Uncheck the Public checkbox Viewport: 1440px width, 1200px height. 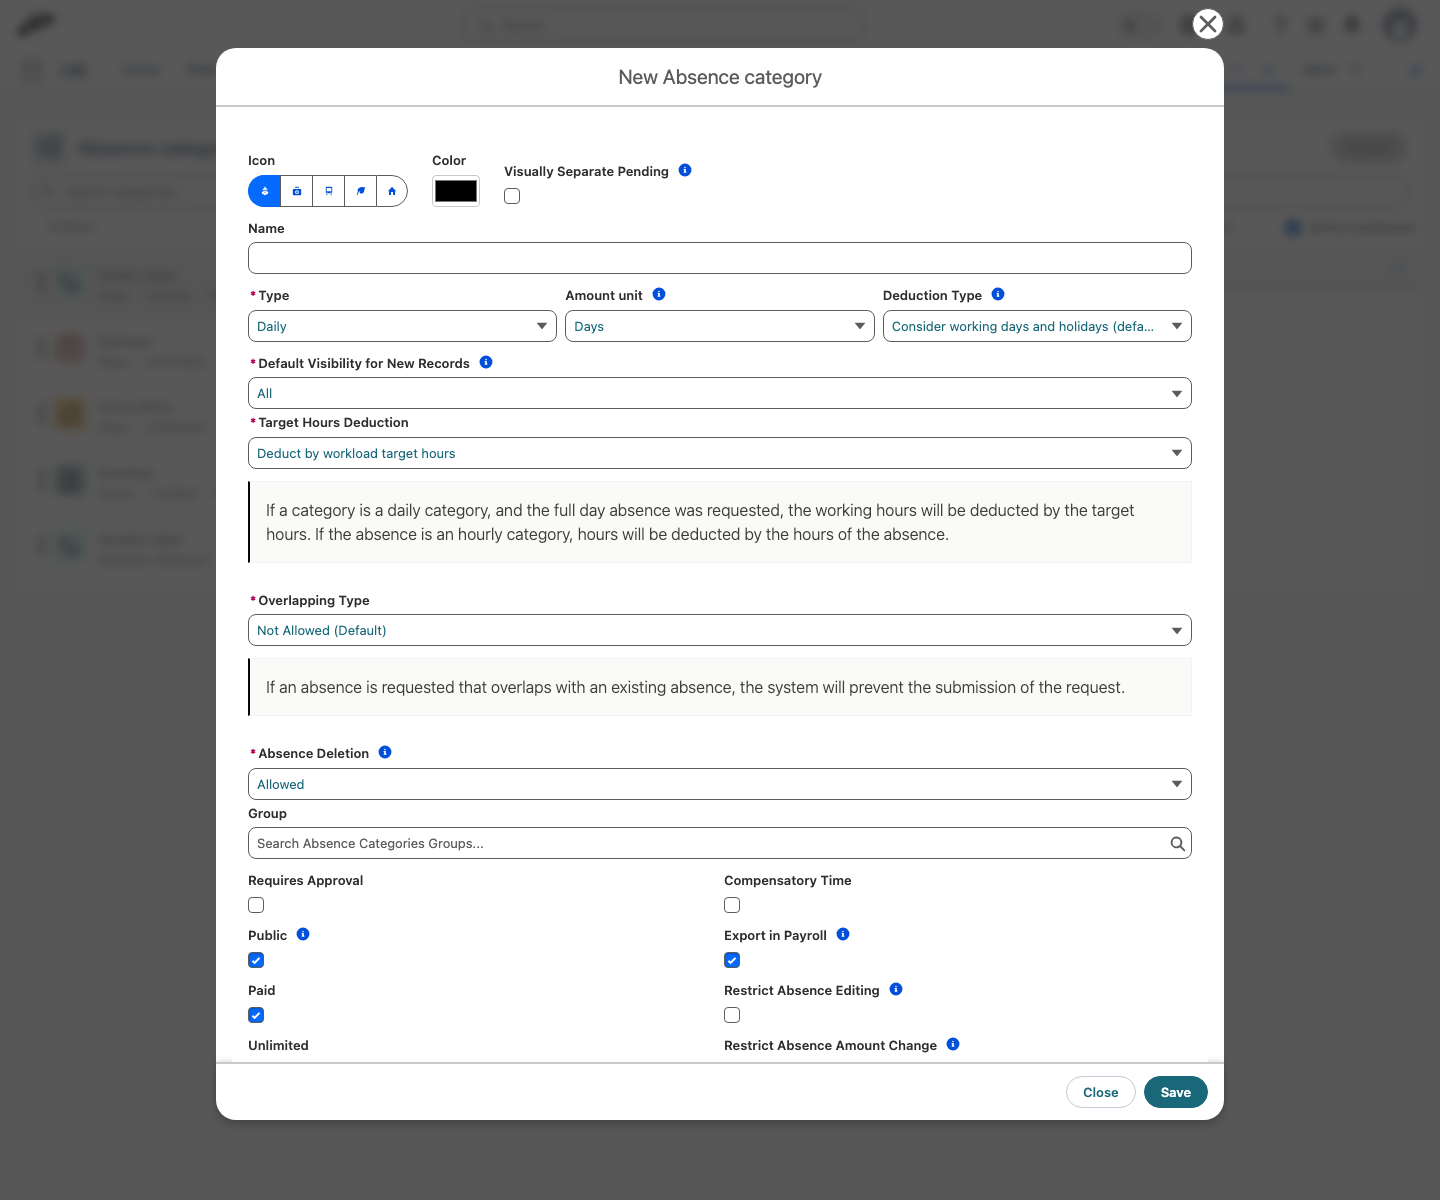click(x=256, y=960)
